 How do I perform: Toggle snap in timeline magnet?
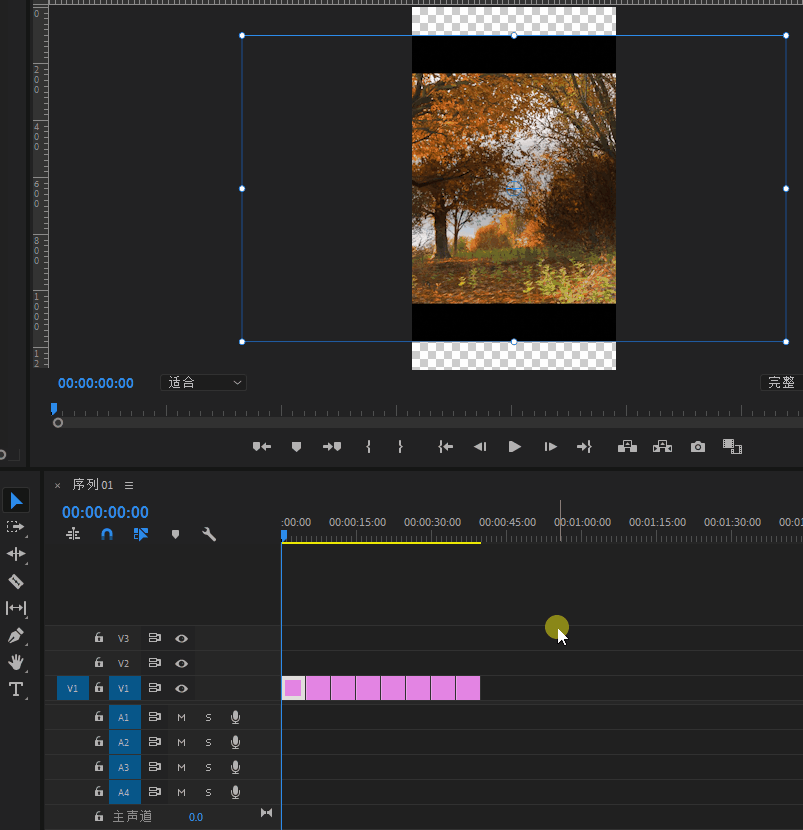107,535
